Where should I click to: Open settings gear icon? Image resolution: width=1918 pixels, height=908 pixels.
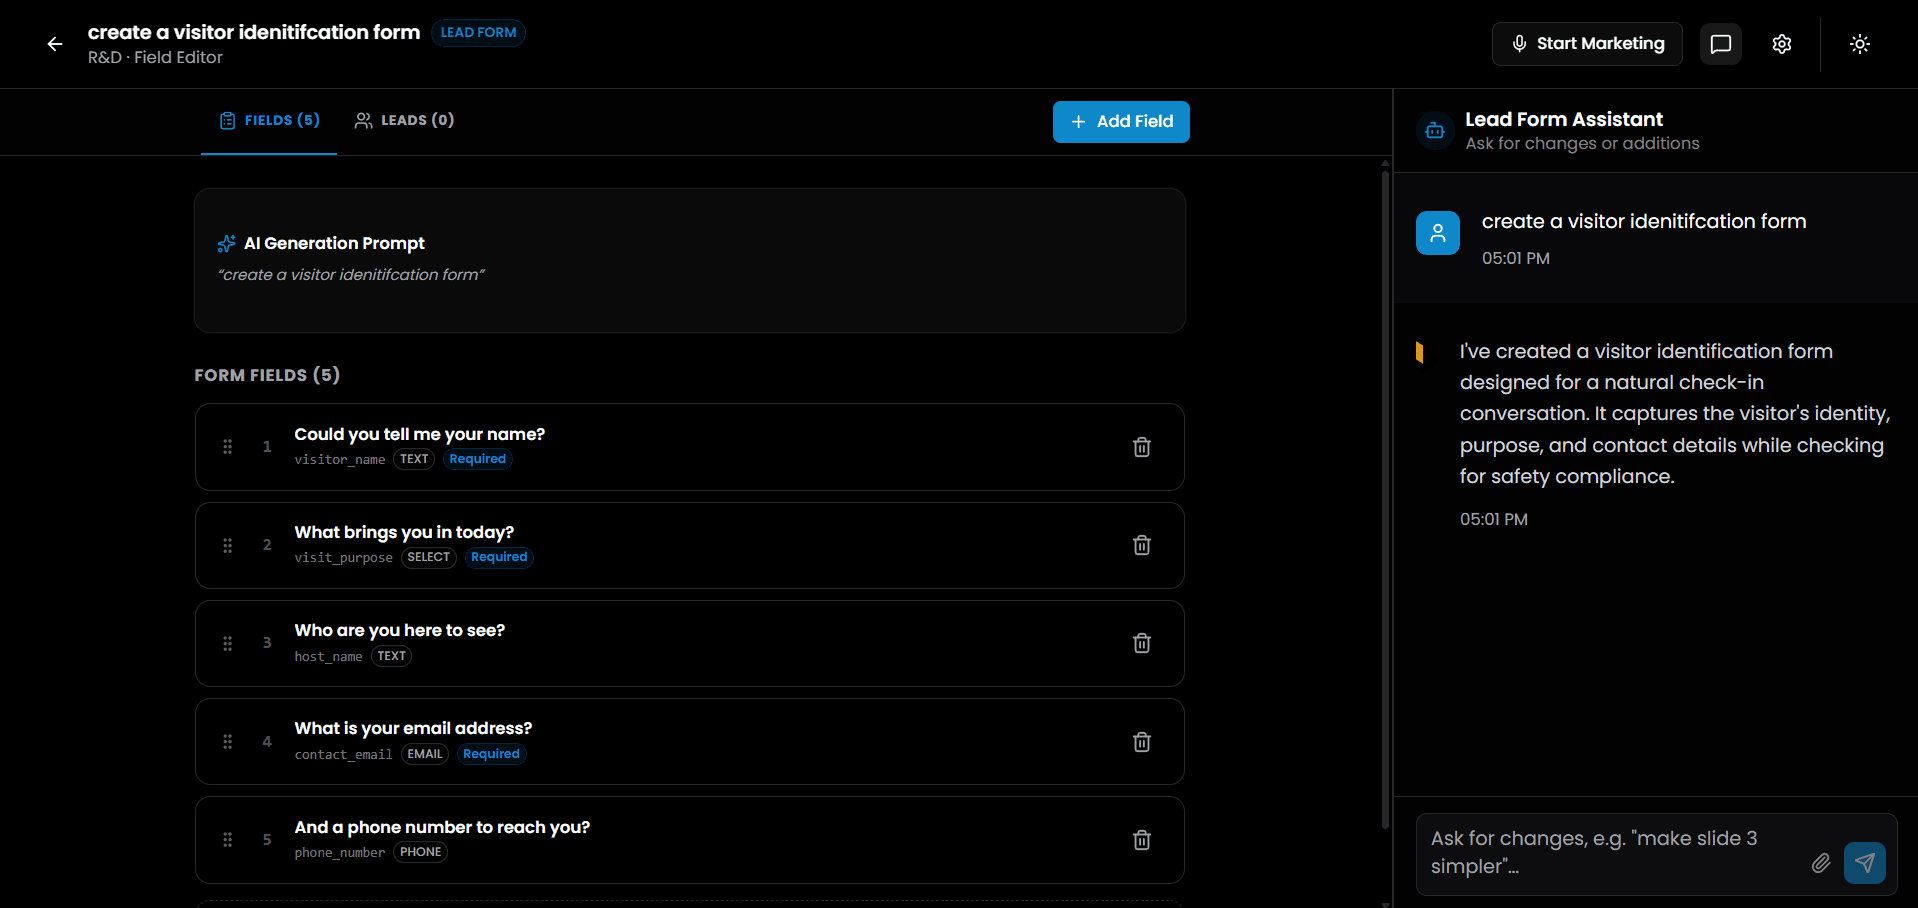click(x=1782, y=44)
